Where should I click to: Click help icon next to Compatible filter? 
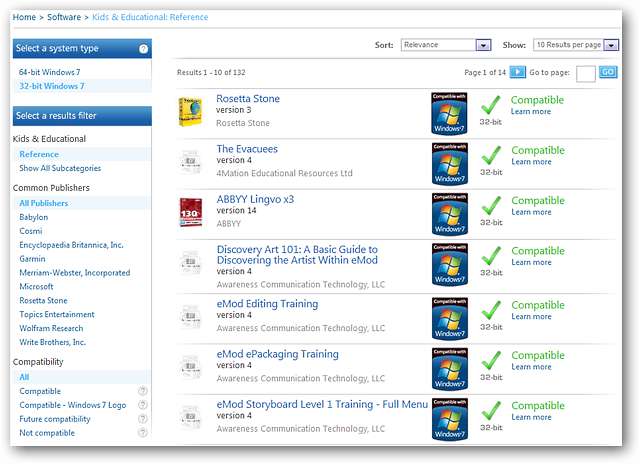143,391
